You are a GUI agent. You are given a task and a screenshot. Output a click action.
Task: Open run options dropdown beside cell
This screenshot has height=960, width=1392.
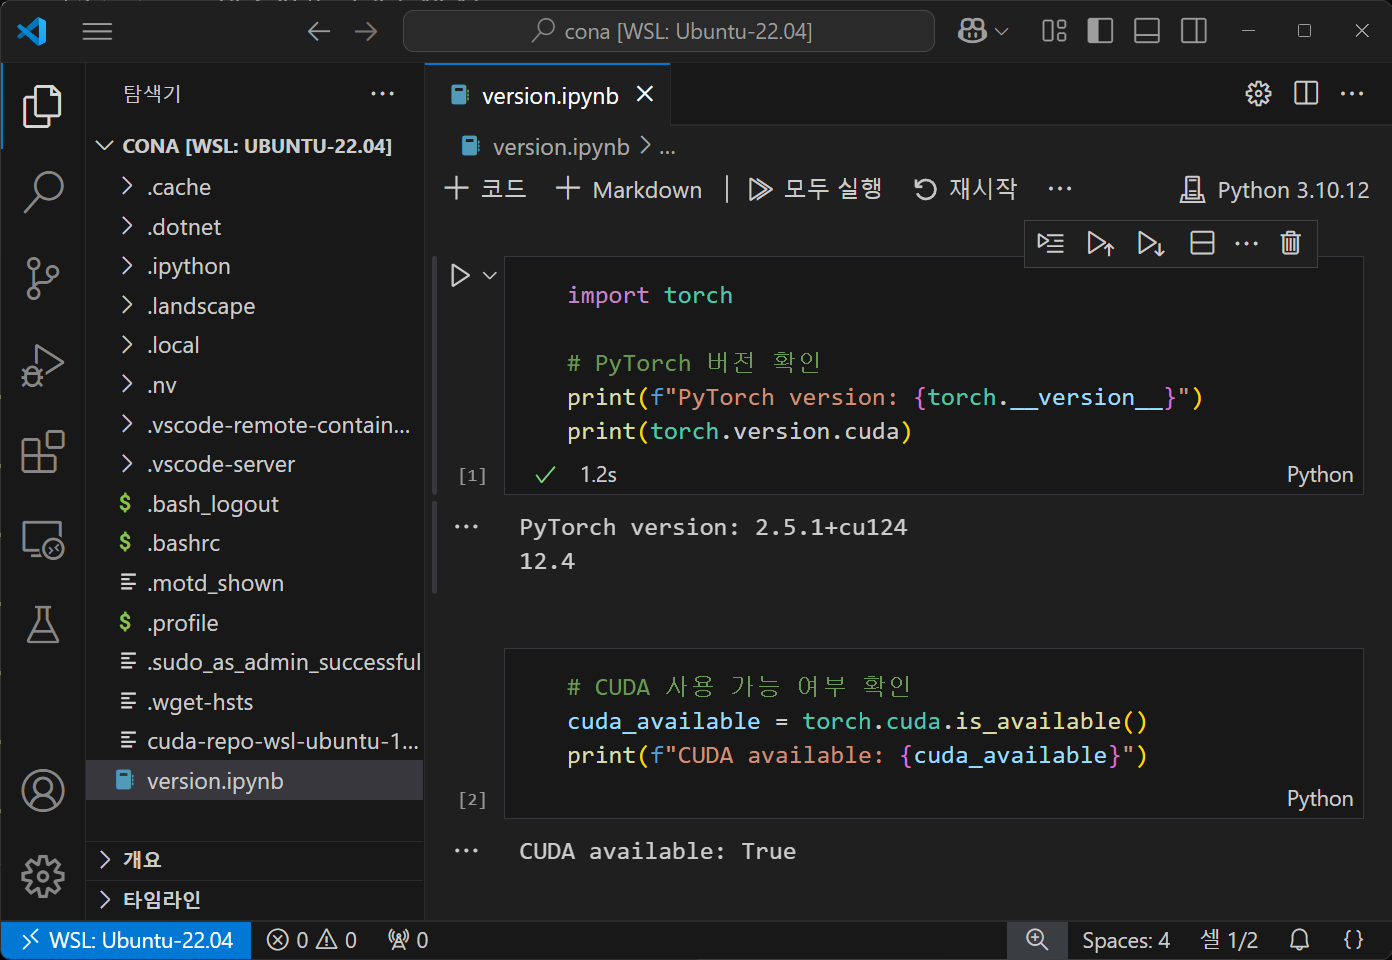[490, 275]
